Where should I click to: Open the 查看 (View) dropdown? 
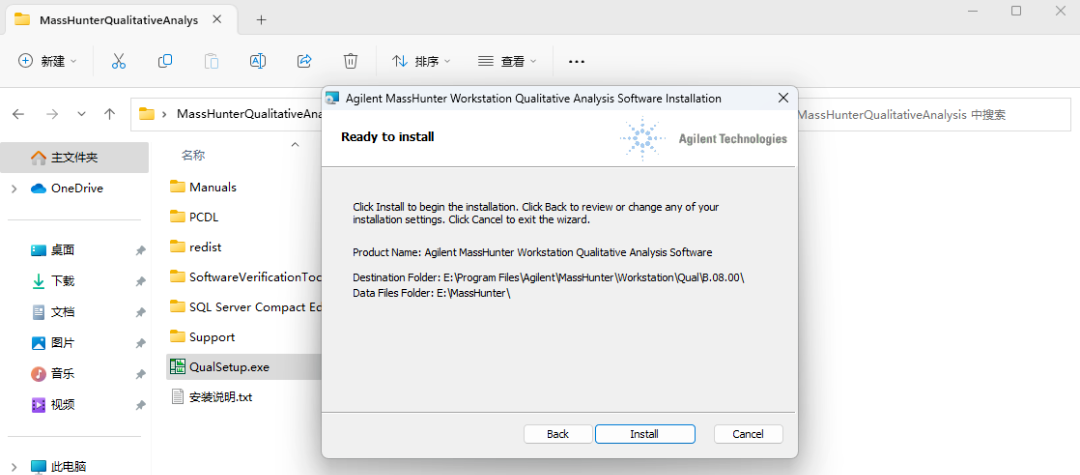pos(506,61)
